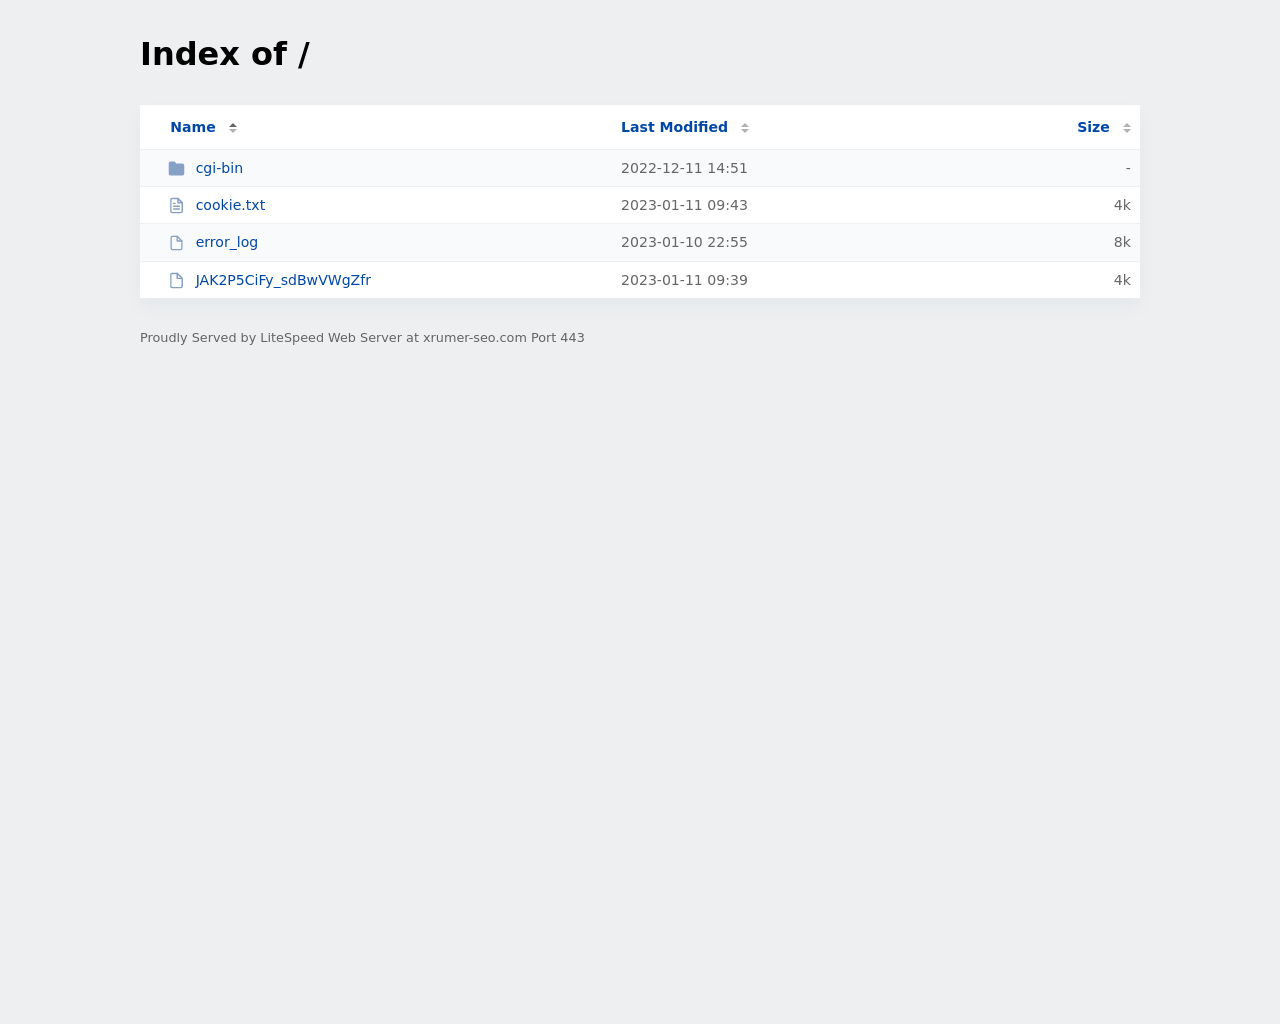Click the sort arrows next to Last Modified
This screenshot has height=1024, width=1280.
coord(745,127)
